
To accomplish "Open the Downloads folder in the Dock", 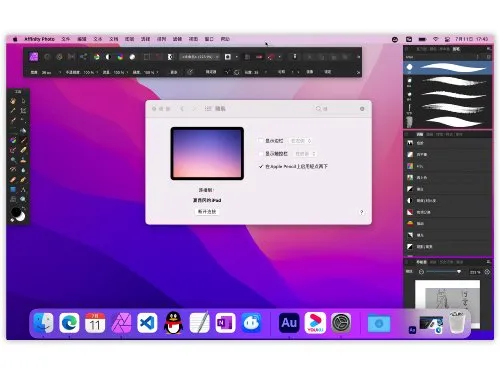I will pyautogui.click(x=379, y=323).
